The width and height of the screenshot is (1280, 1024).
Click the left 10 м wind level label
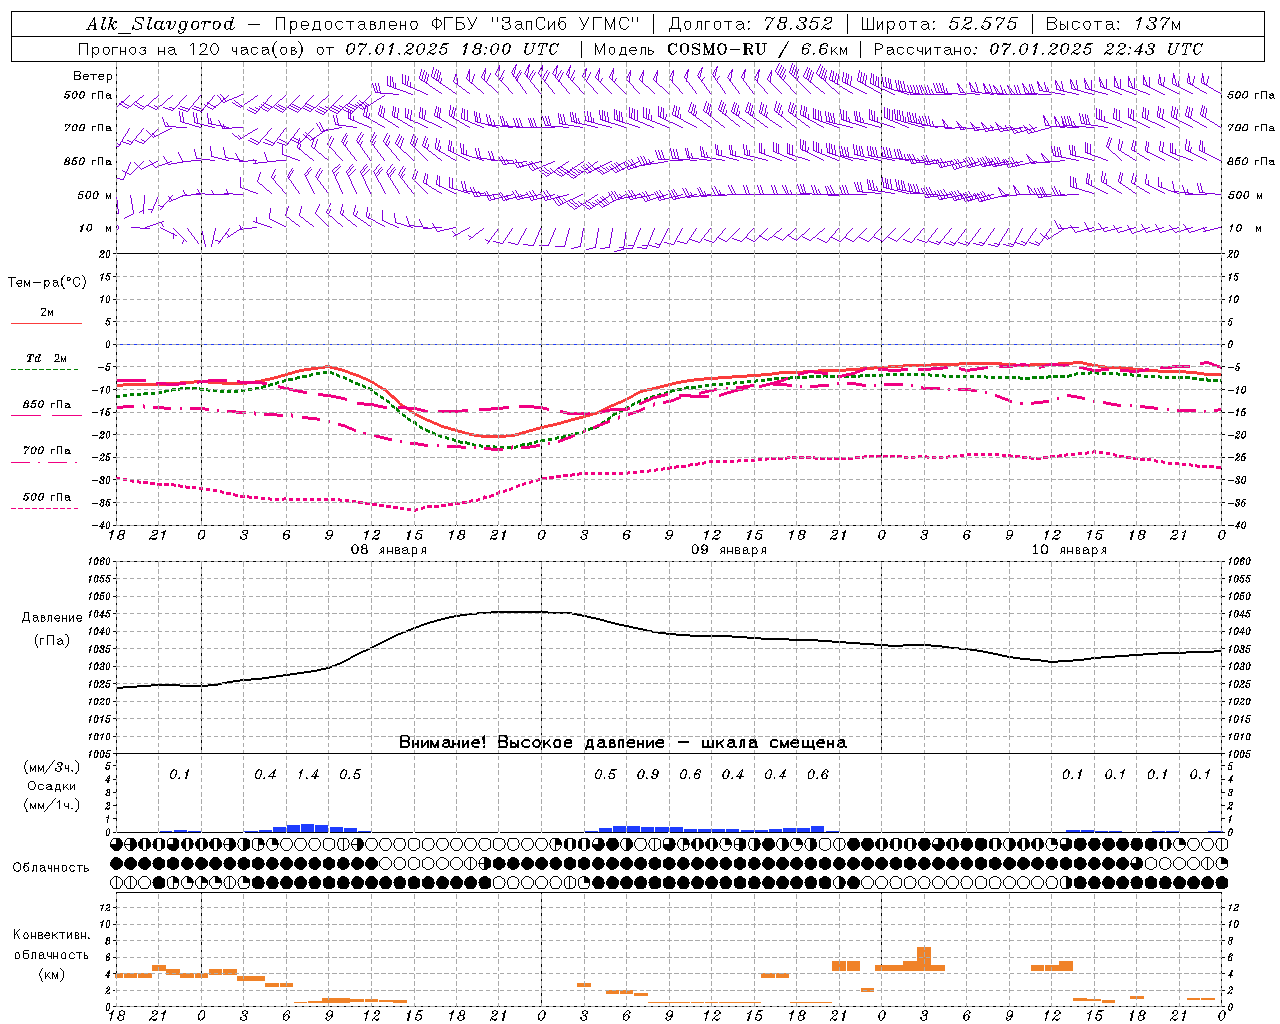pos(96,228)
